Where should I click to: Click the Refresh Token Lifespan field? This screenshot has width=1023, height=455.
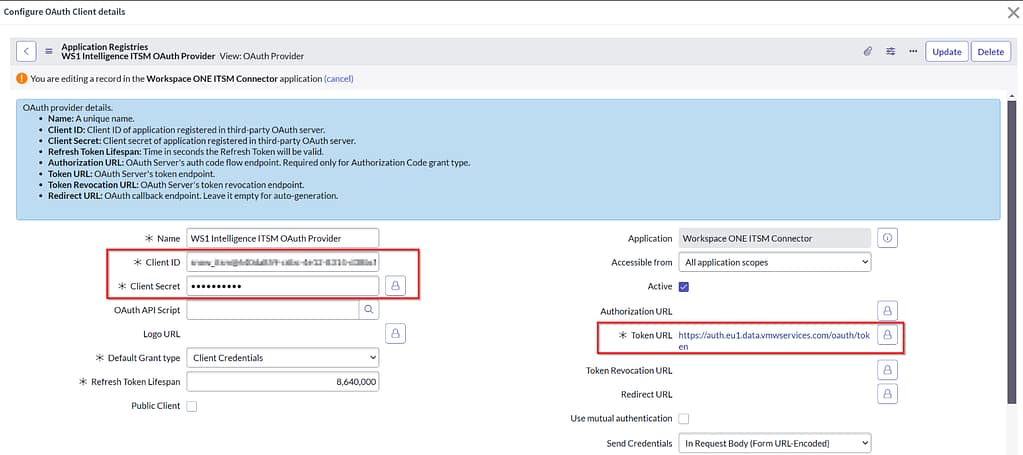point(282,382)
